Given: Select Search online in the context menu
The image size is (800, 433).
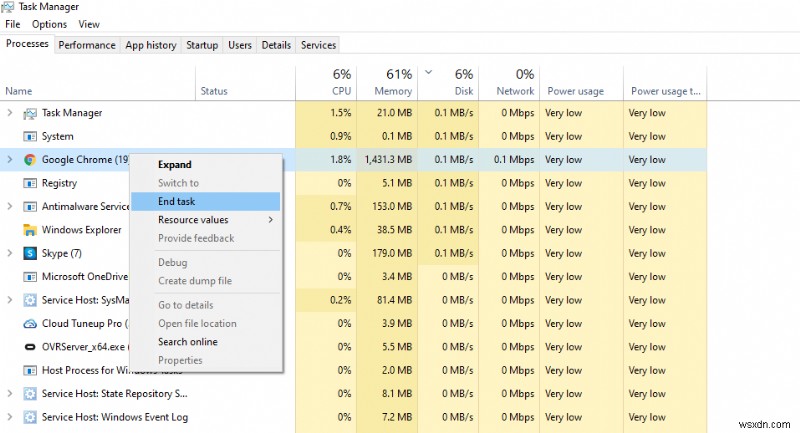Looking at the screenshot, I should (x=187, y=342).
